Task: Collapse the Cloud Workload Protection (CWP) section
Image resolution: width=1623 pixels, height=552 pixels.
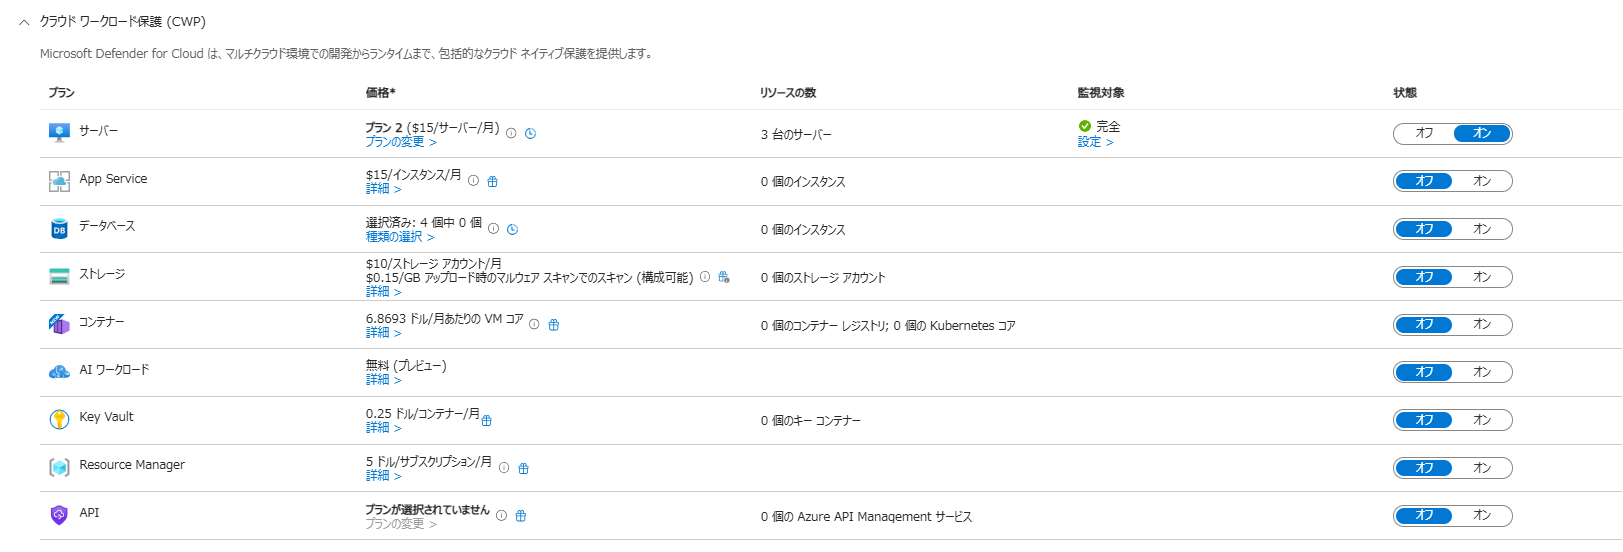Action: point(24,22)
